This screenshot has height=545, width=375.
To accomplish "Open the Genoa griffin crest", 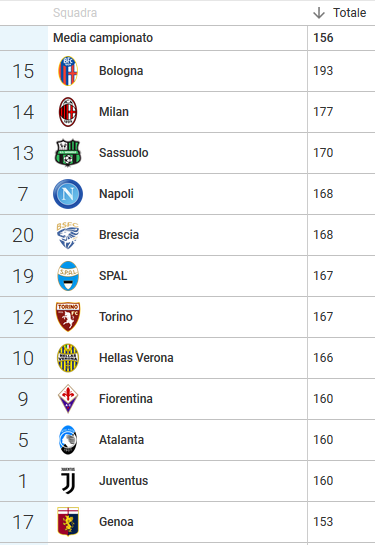I will tap(68, 522).
